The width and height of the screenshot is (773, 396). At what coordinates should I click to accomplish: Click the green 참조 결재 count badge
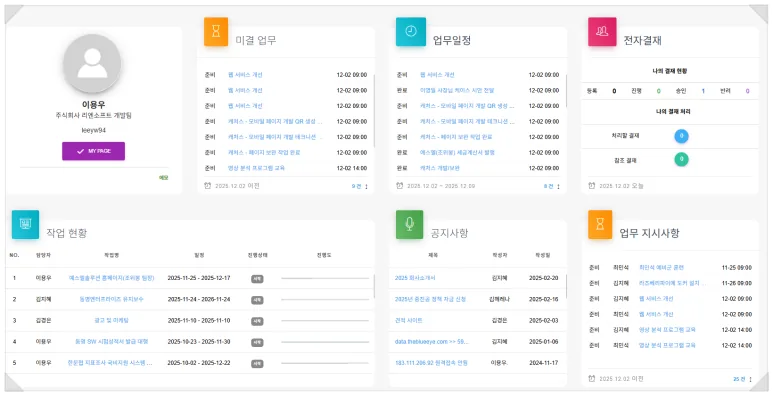pos(681,159)
